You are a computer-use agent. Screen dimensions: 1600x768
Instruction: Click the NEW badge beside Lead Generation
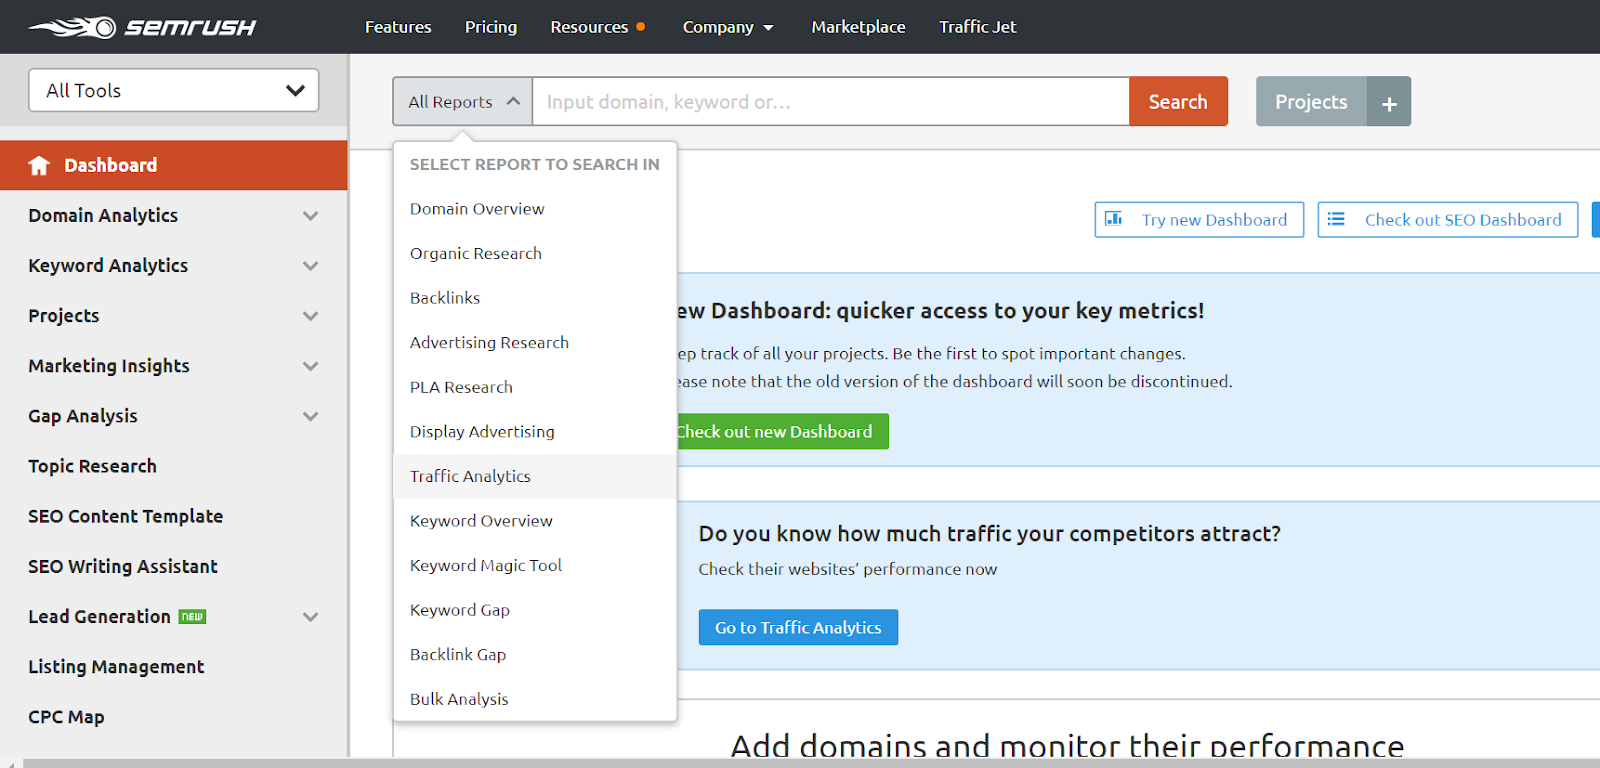coord(192,617)
